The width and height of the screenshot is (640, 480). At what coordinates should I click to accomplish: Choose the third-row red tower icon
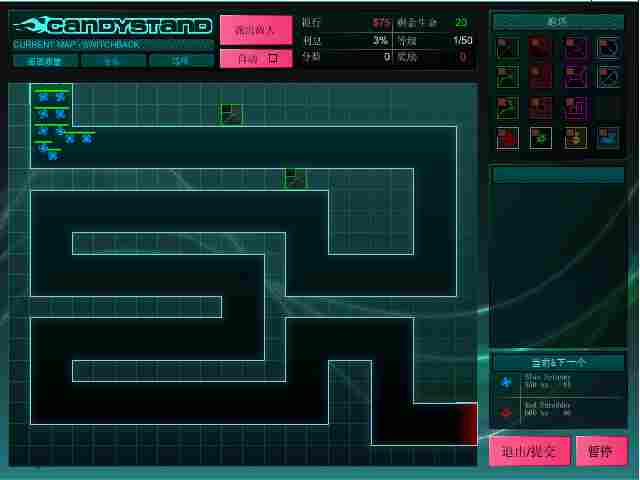(541, 107)
